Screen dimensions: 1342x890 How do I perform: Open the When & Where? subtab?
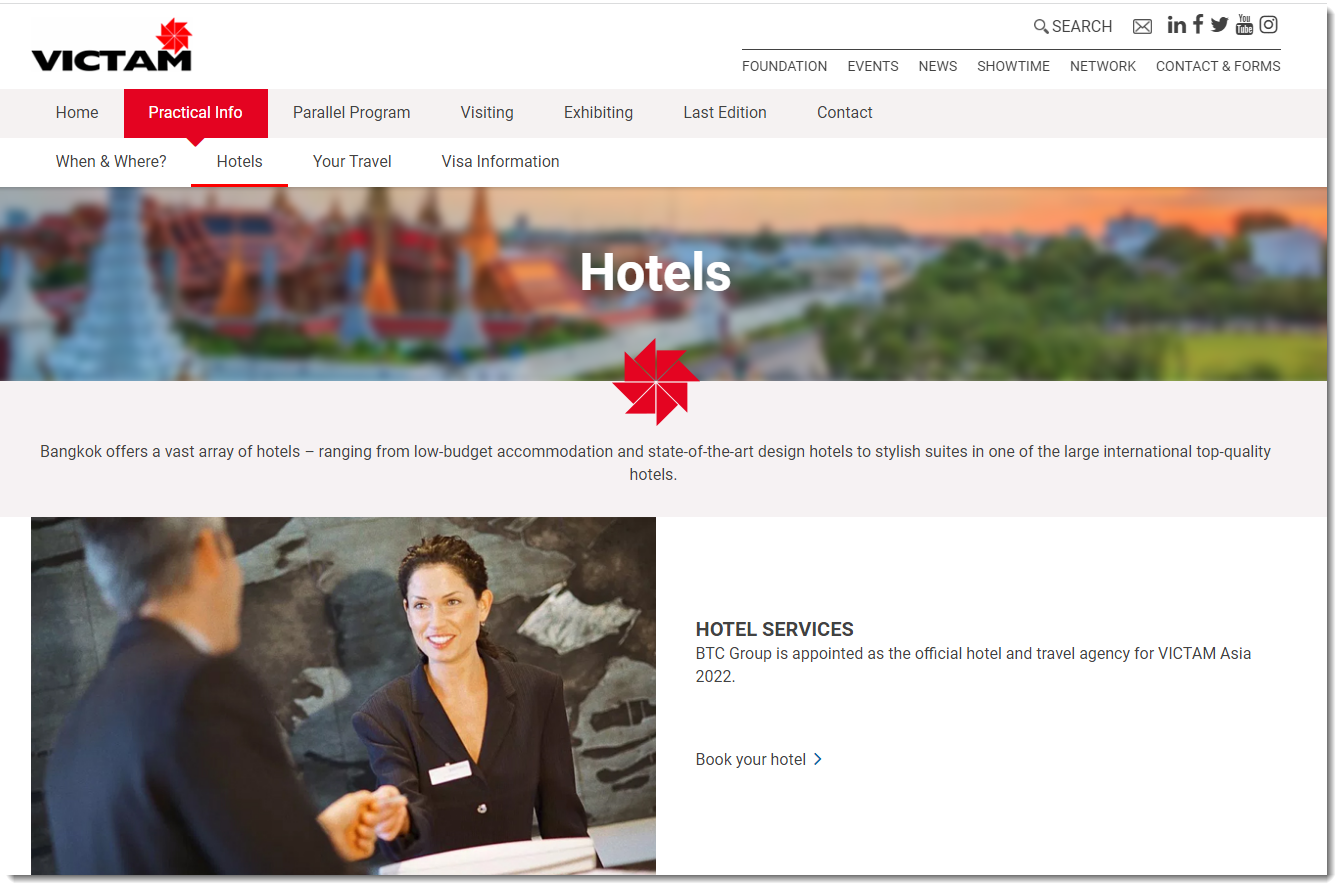click(x=111, y=162)
